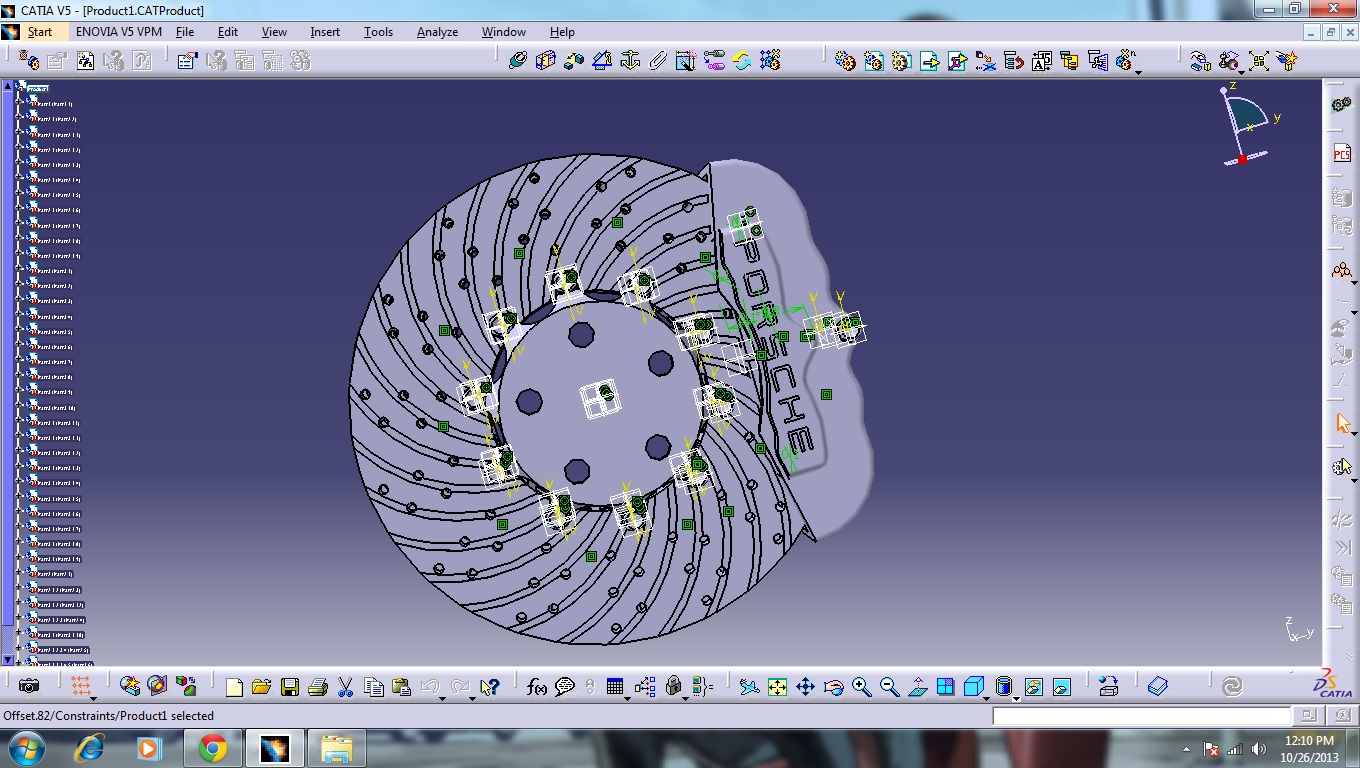The height and width of the screenshot is (768, 1360).
Task: Toggle the Hide/Show icon
Action: pyautogui.click(x=1034, y=687)
